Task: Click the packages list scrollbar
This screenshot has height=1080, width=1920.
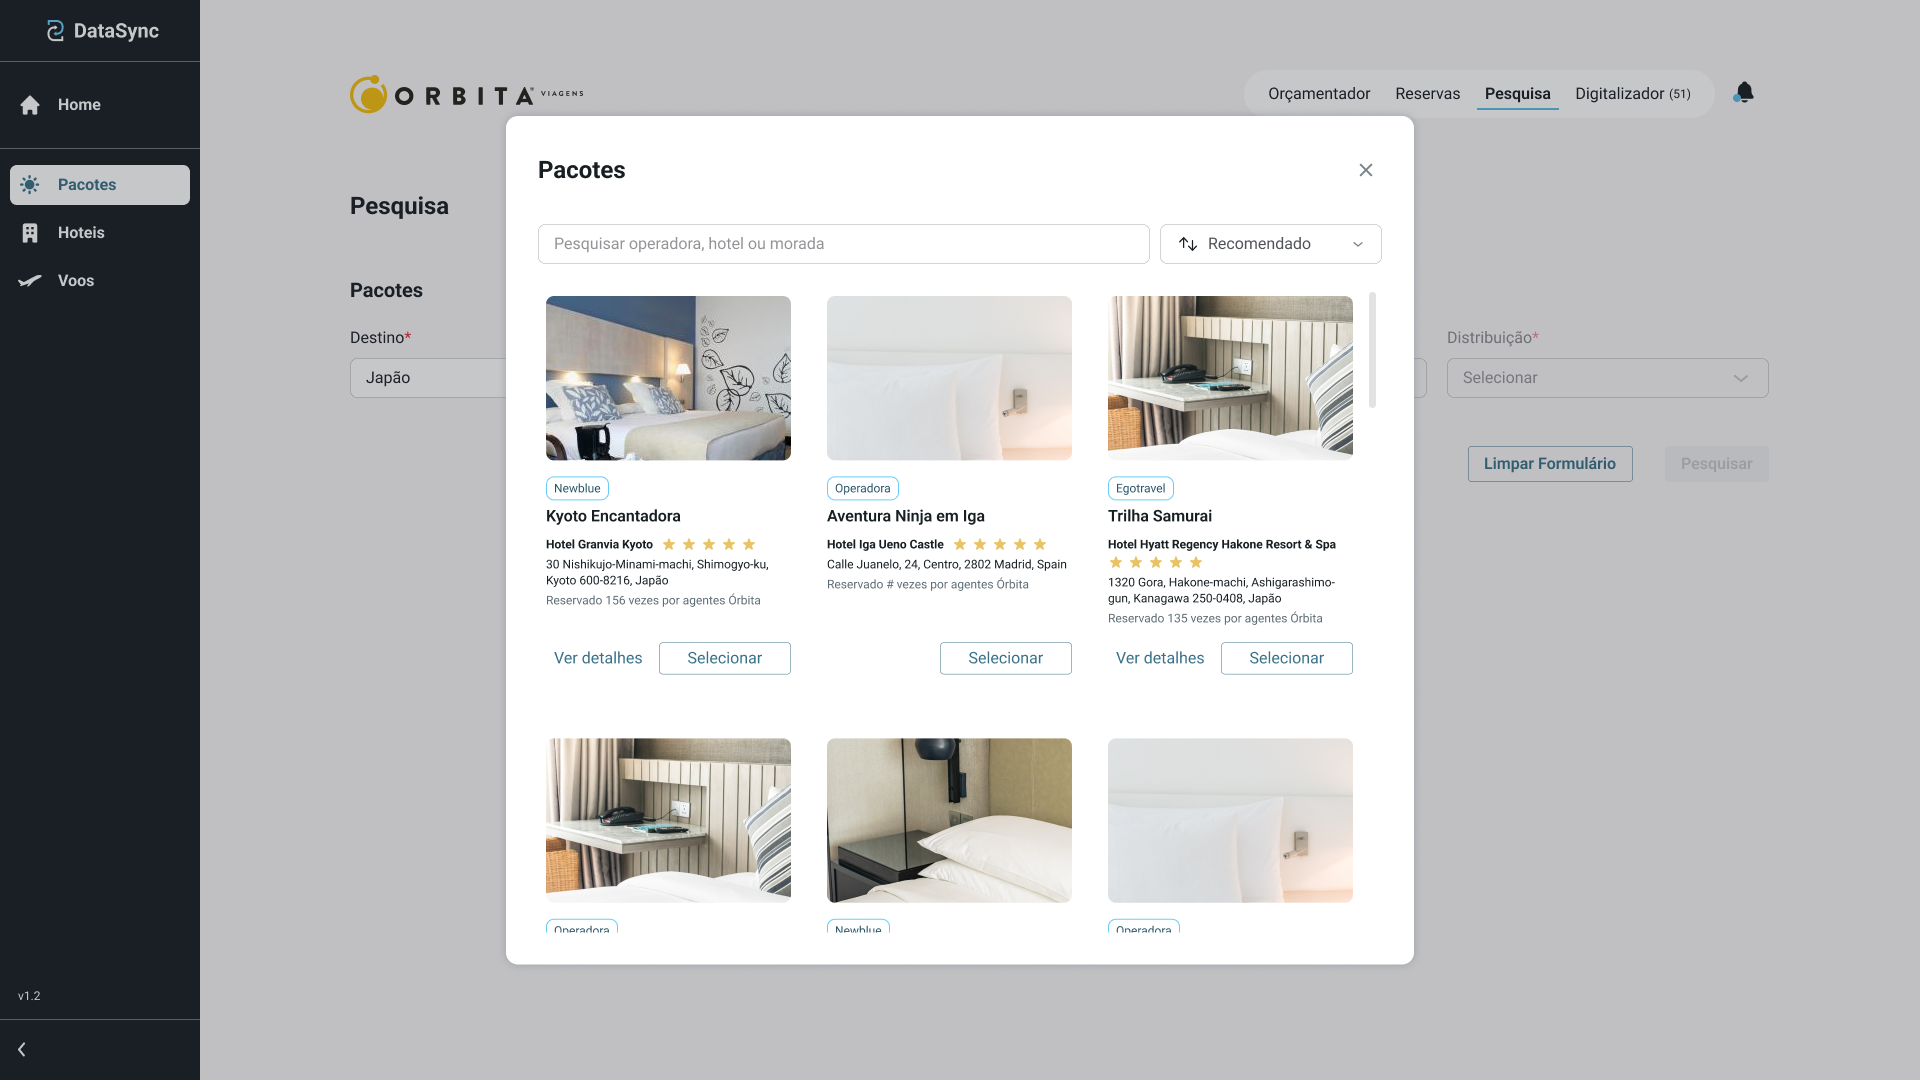Action: pyautogui.click(x=1372, y=350)
